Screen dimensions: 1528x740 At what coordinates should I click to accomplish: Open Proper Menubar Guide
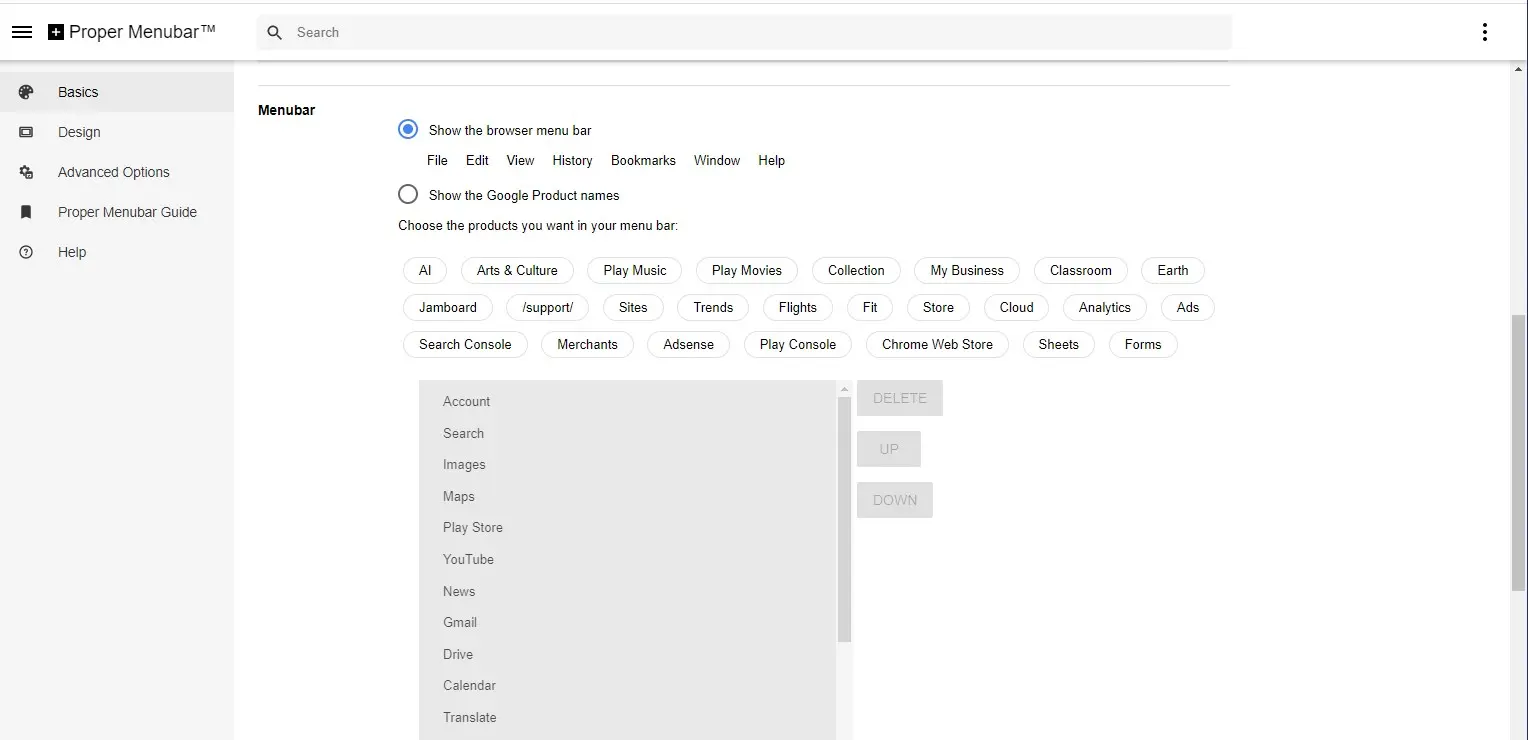117,212
